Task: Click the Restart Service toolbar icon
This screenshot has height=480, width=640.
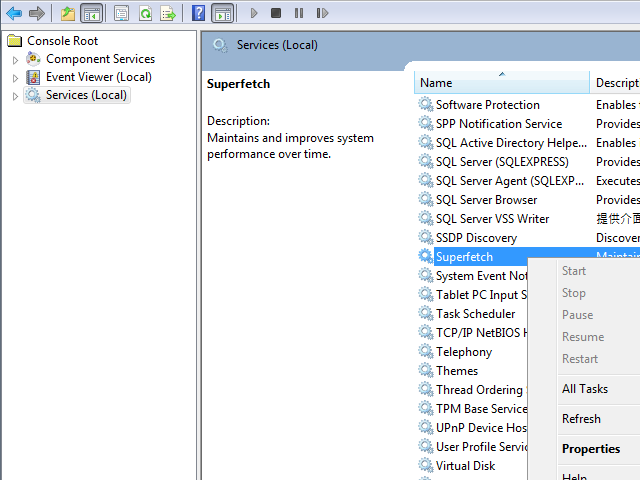Action: pyautogui.click(x=322, y=13)
